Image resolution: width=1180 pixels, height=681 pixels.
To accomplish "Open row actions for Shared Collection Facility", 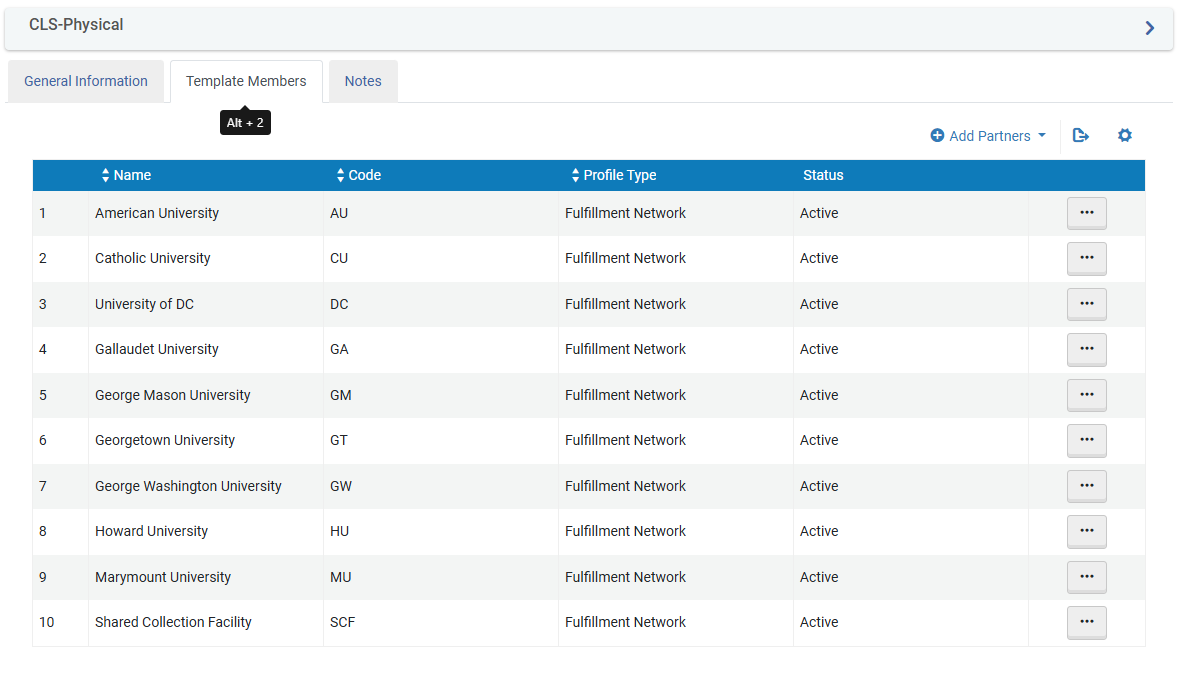I will pos(1086,622).
